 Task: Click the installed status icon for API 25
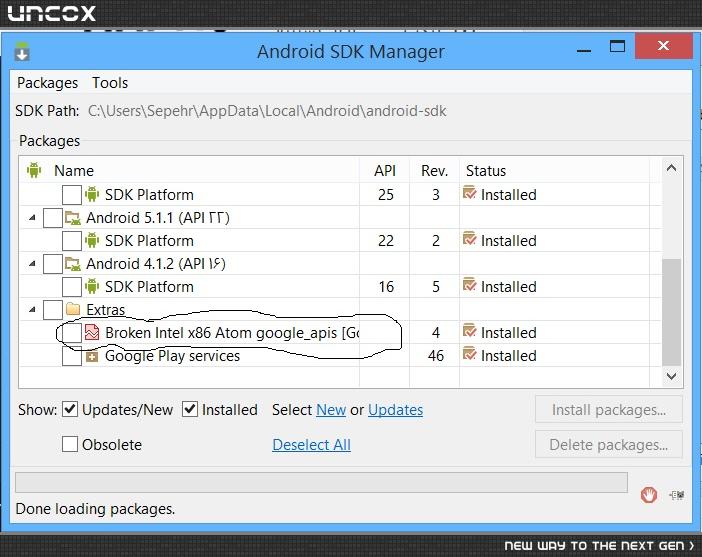470,193
